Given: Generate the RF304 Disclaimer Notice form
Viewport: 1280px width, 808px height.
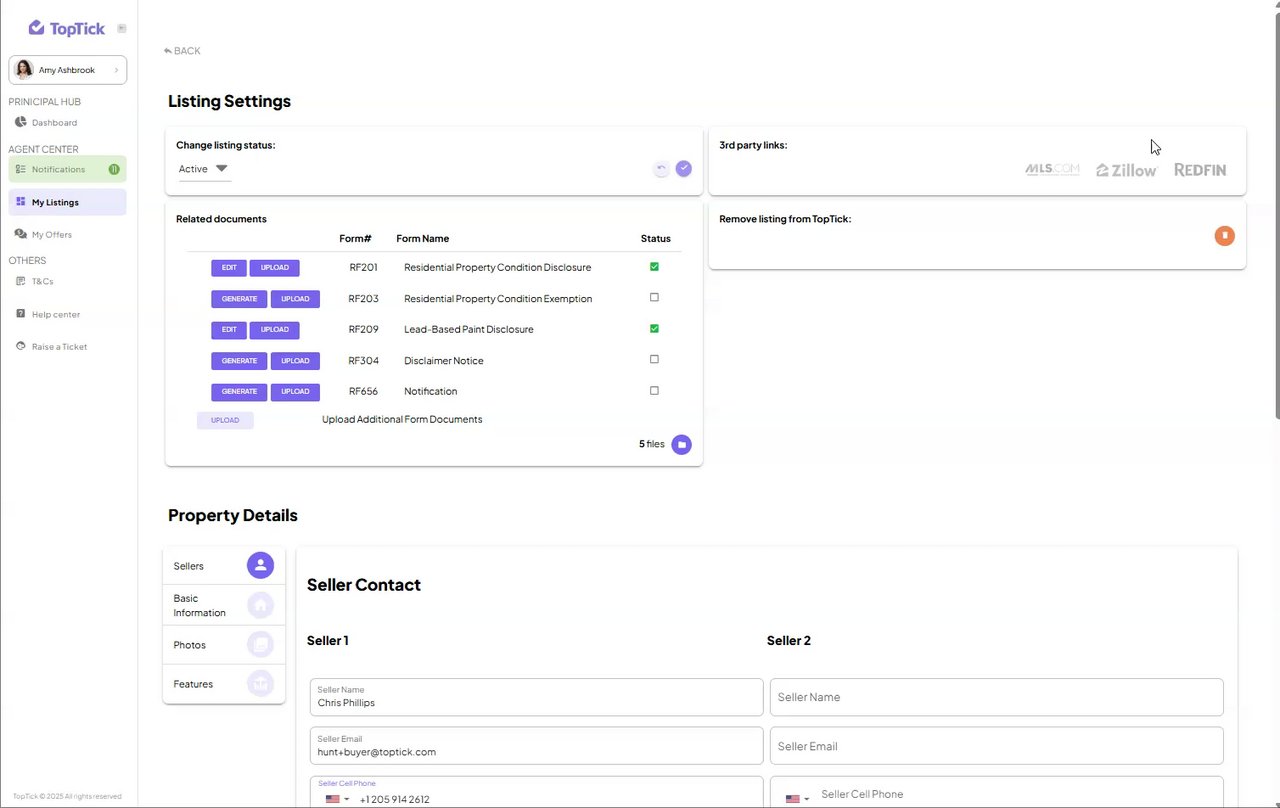Looking at the screenshot, I should pyautogui.click(x=239, y=361).
